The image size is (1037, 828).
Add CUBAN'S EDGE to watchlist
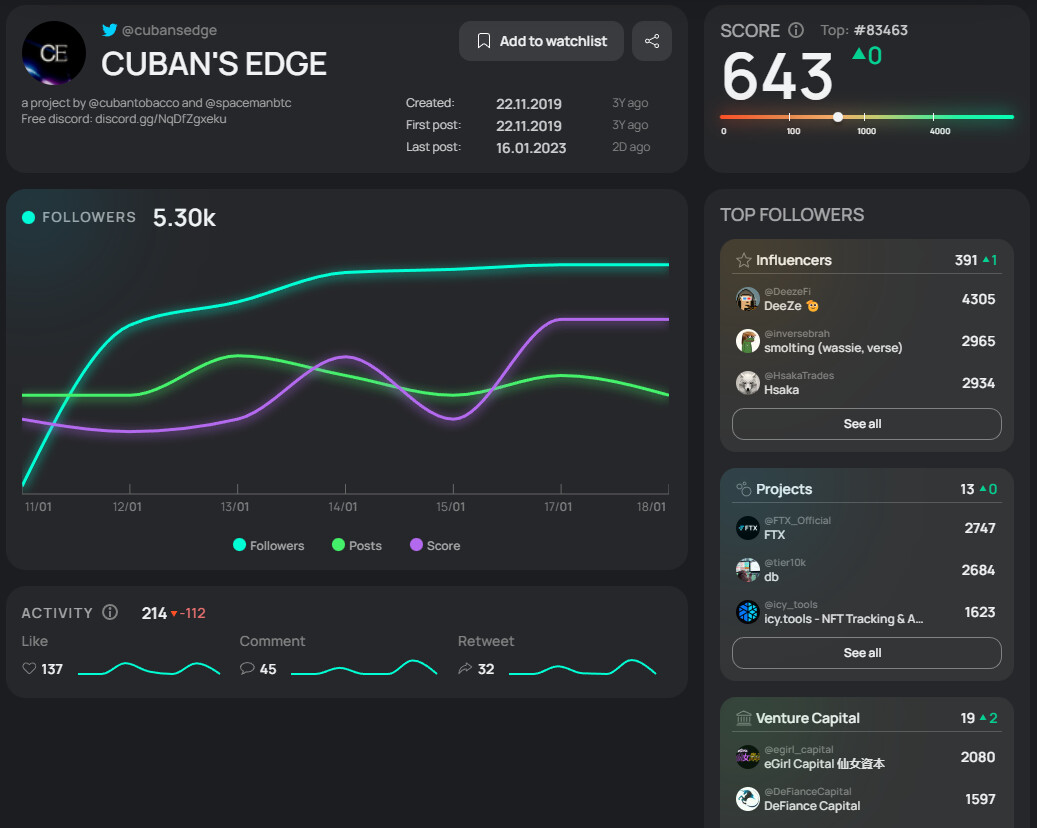tap(541, 41)
